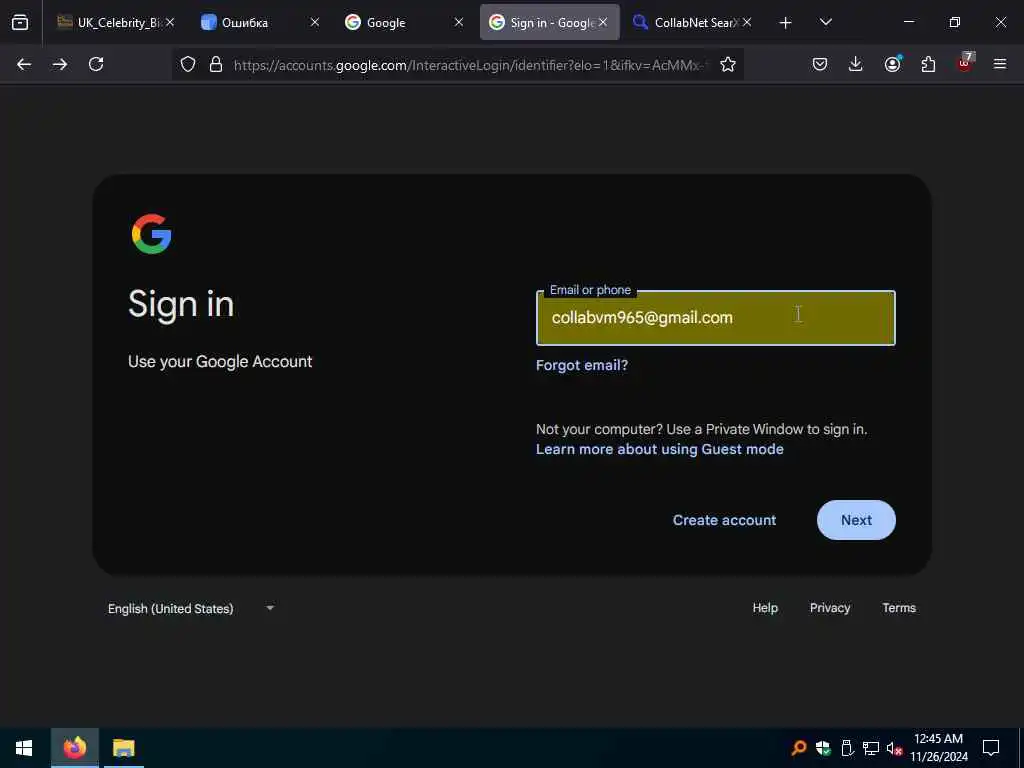
Task: Bookmark this page with the star
Action: [728, 64]
